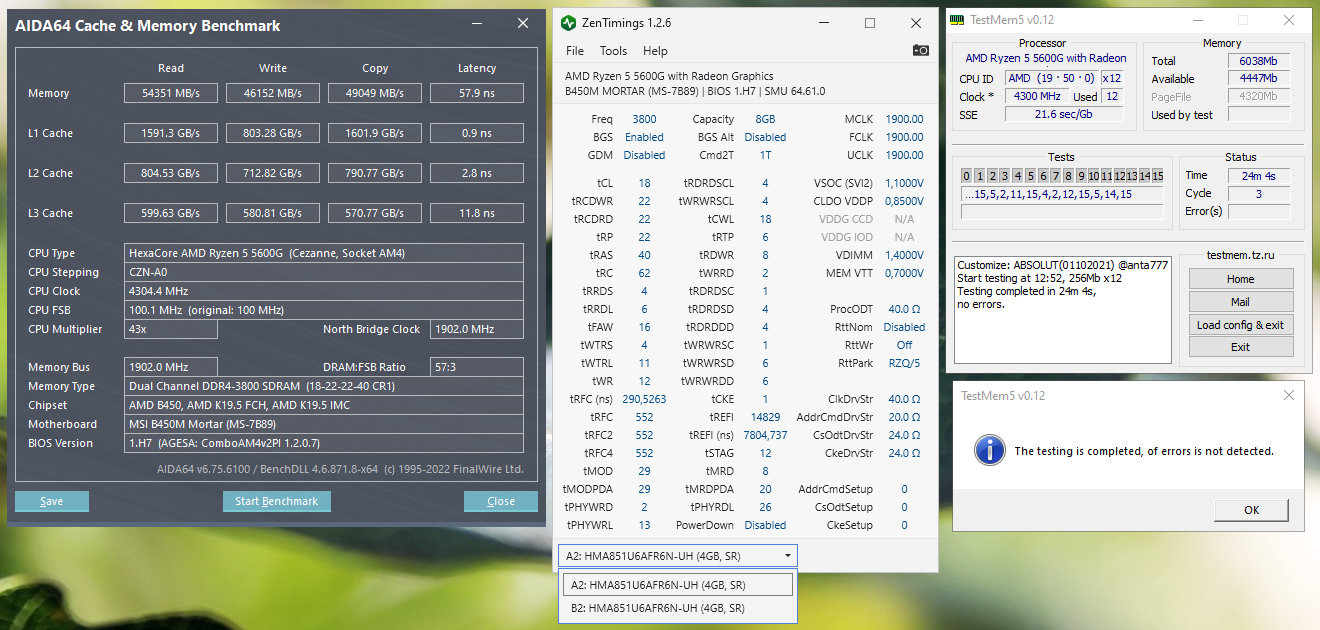Select A2: HMA851U6AFR6N-UH module in list

(678, 585)
